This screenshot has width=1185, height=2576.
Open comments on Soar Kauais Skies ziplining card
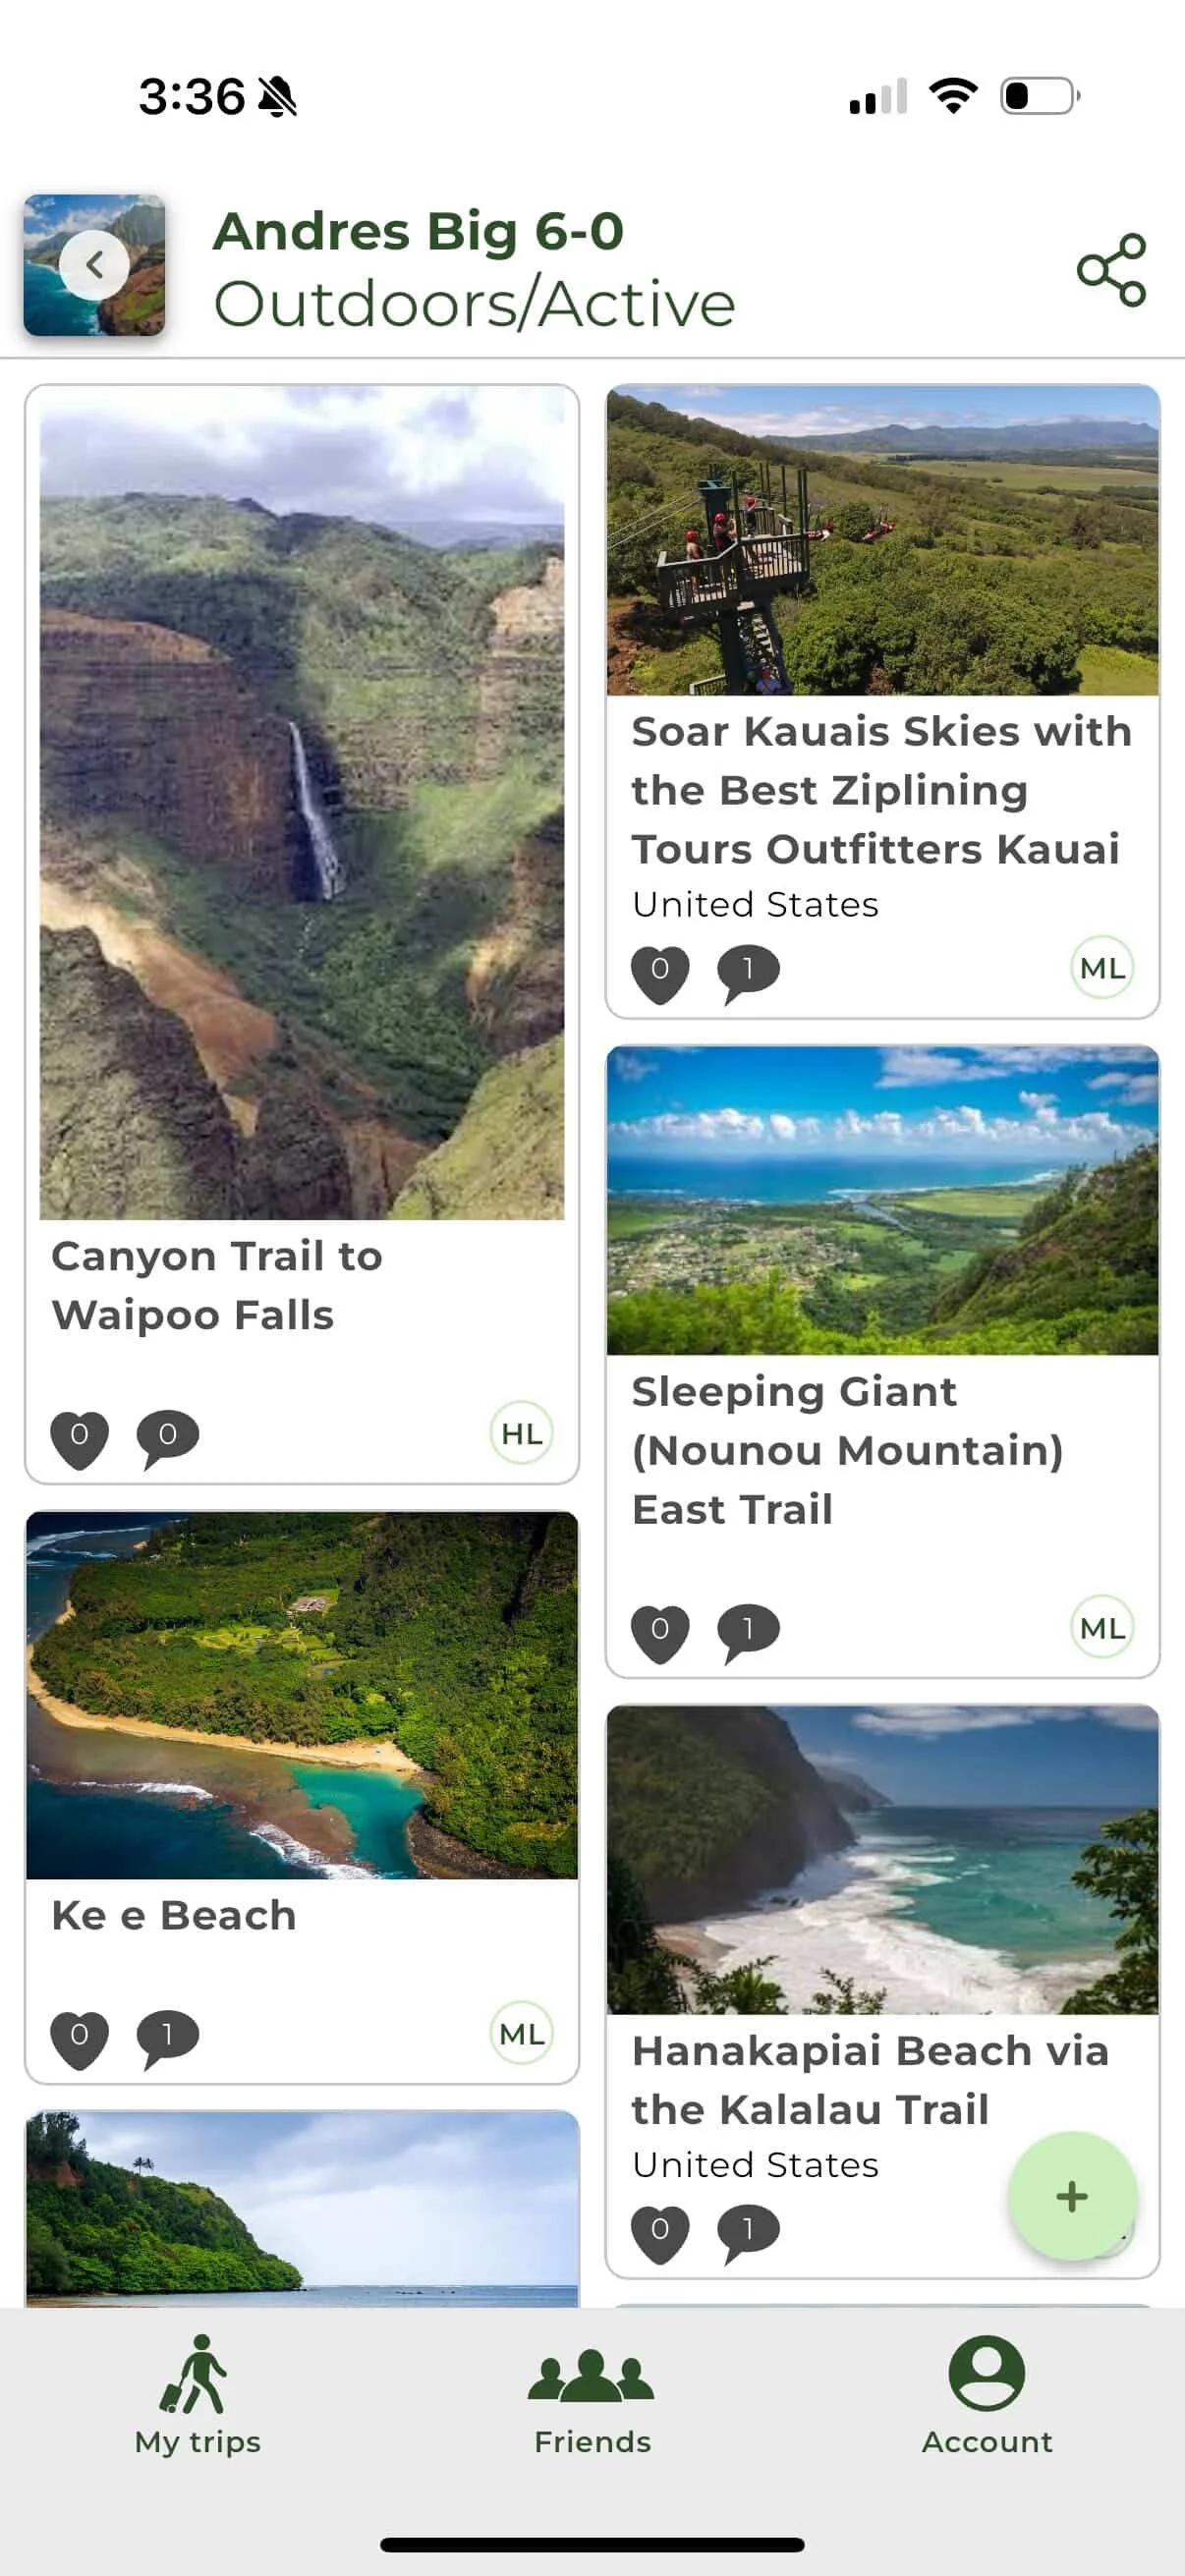pos(747,971)
